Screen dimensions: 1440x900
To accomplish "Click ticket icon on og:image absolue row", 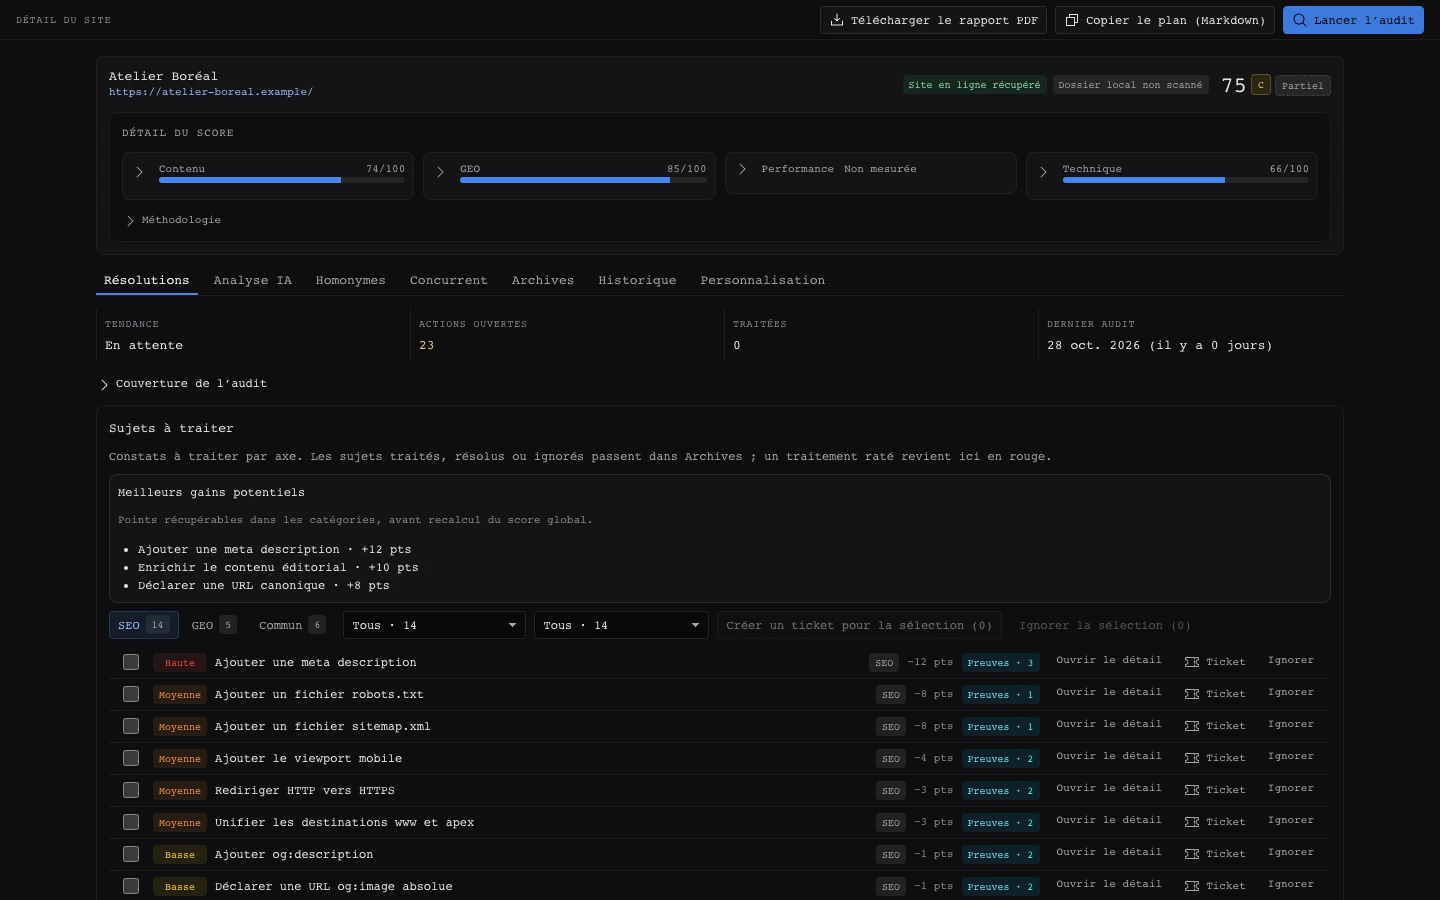I will pyautogui.click(x=1192, y=886).
